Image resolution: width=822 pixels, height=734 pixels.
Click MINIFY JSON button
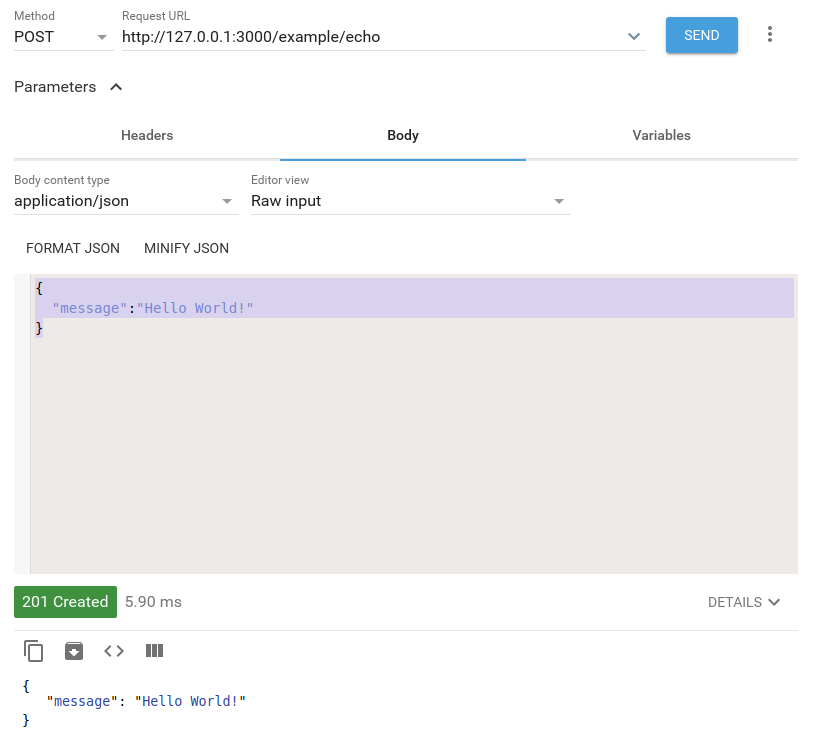coord(186,248)
